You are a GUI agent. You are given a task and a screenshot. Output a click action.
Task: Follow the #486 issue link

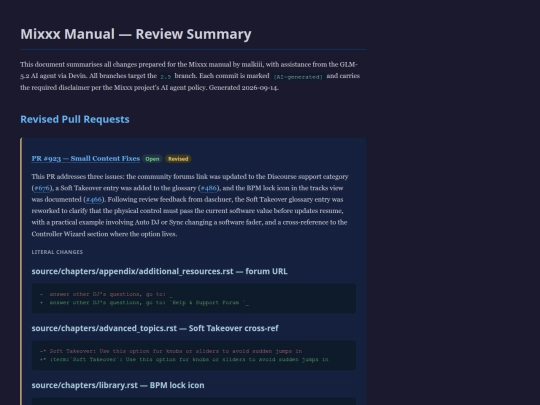(x=209, y=188)
